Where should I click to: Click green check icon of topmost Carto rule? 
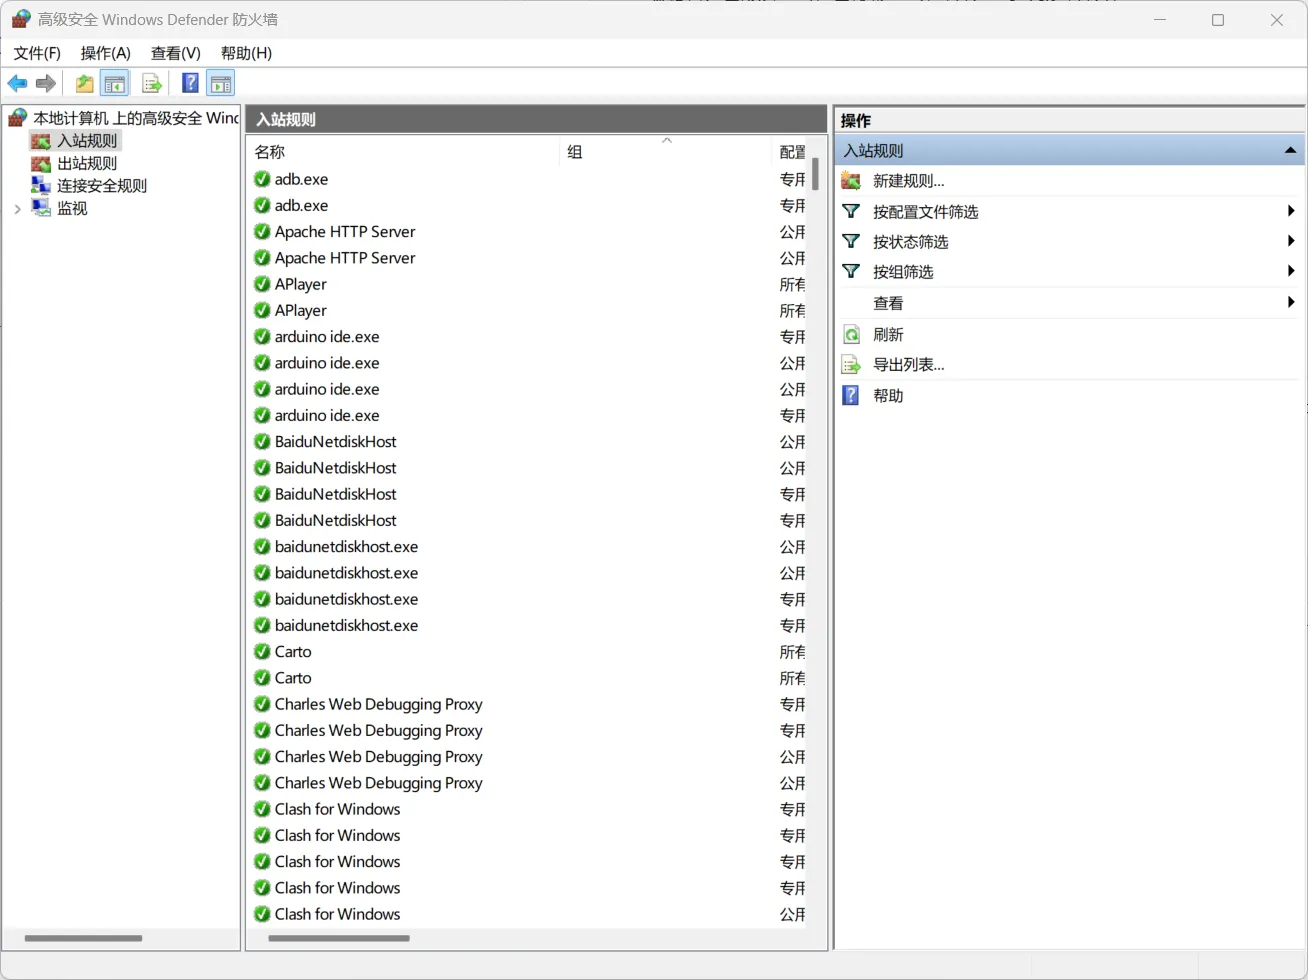click(262, 652)
